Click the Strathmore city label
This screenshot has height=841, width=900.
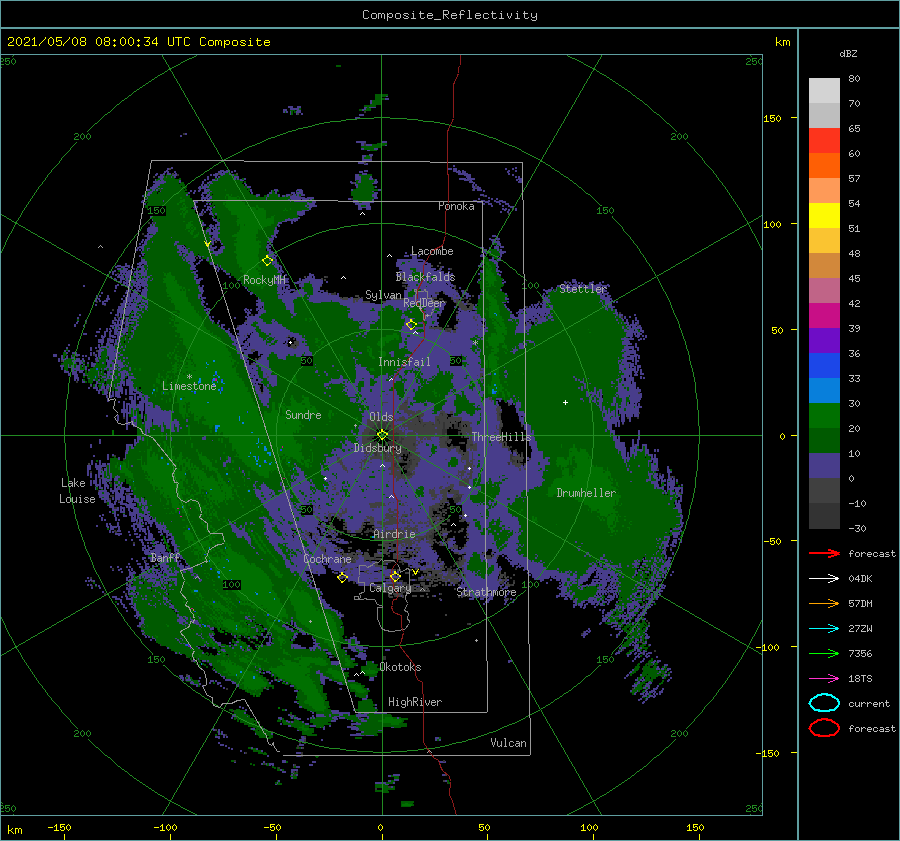486,592
